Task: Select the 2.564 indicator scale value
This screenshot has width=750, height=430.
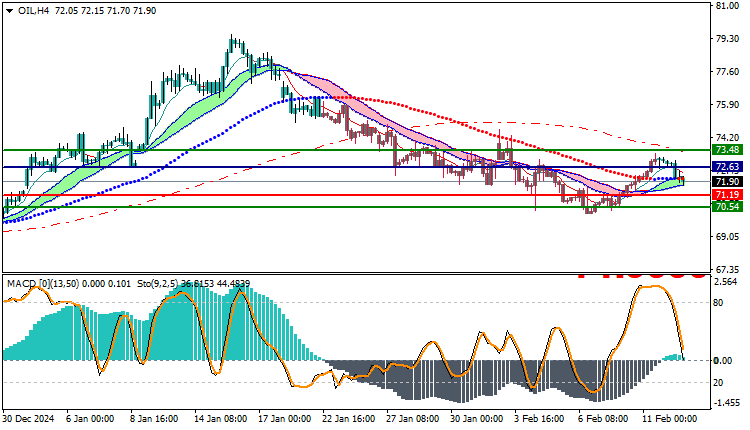Action: (726, 282)
